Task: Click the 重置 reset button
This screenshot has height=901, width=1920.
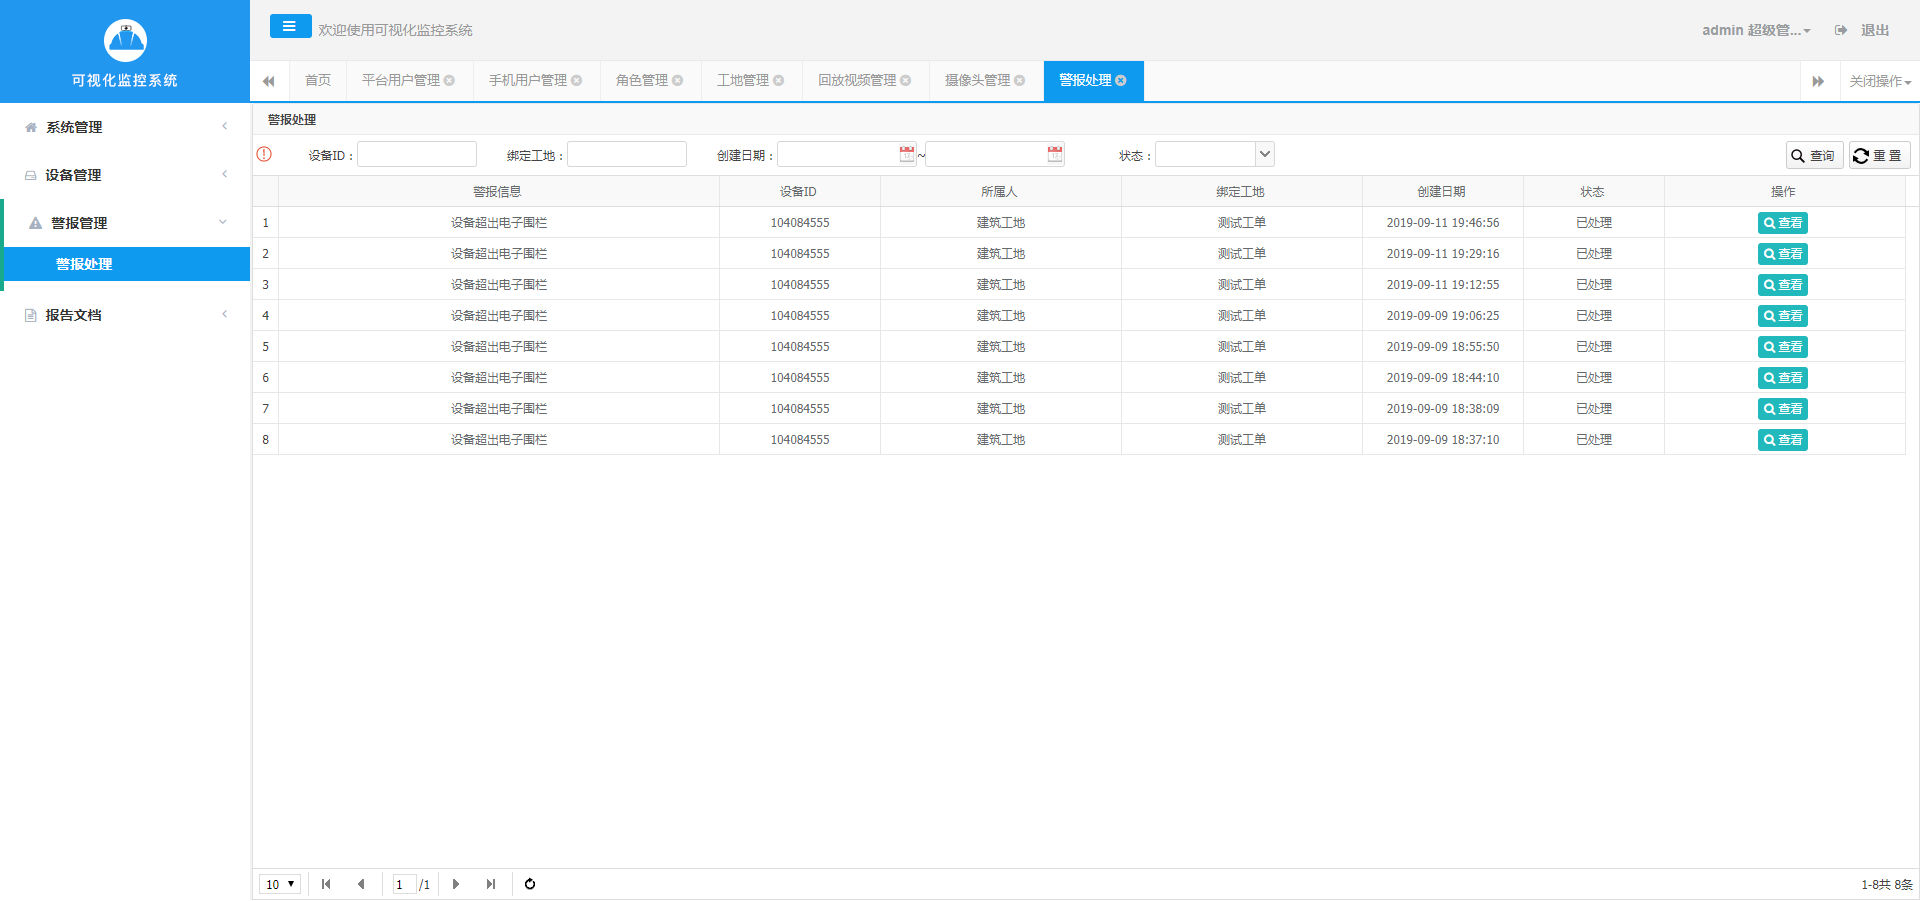Action: click(x=1879, y=156)
